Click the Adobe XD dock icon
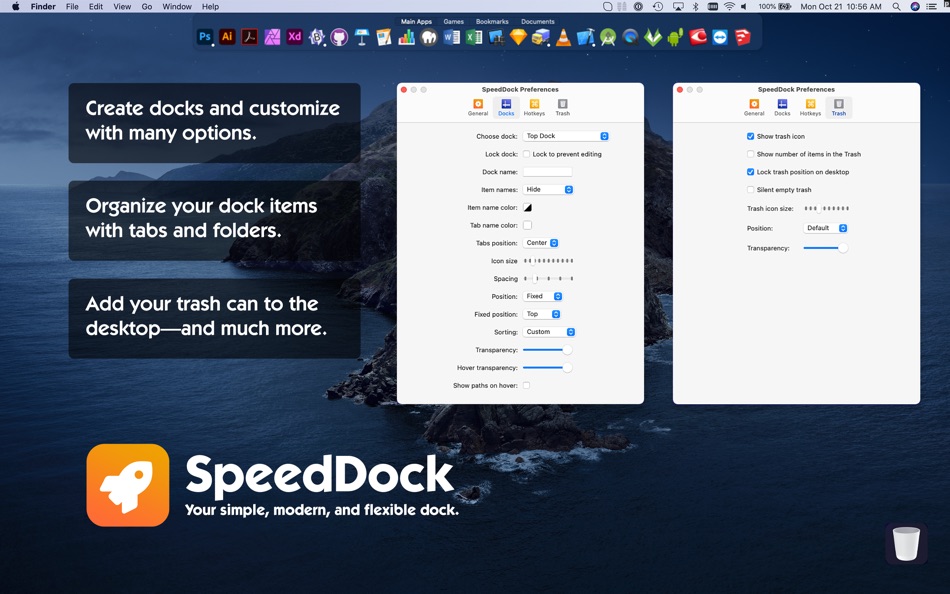950x594 pixels. pos(294,37)
